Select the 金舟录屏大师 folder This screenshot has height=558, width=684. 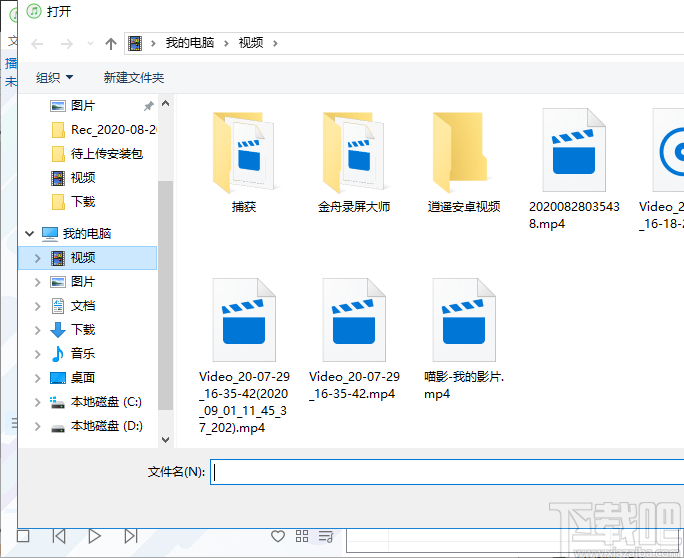[x=354, y=161]
